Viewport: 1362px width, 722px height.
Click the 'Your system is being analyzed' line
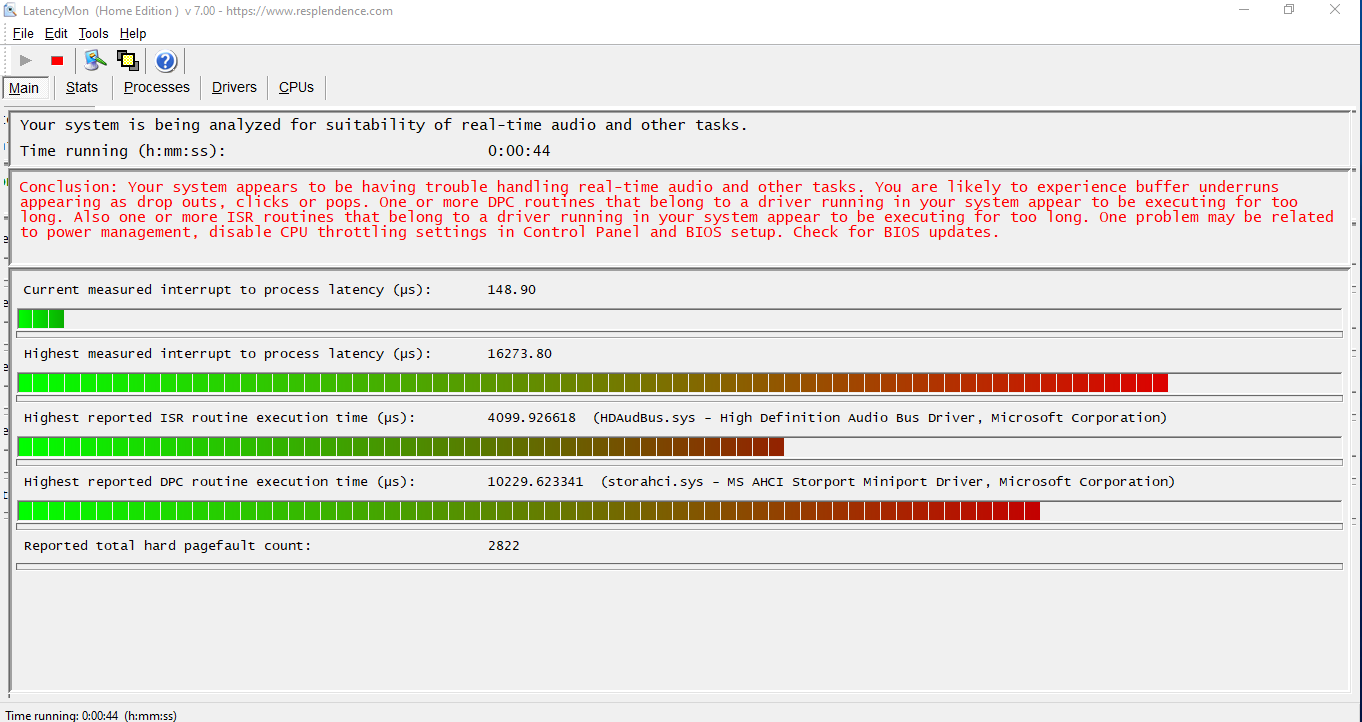(384, 125)
